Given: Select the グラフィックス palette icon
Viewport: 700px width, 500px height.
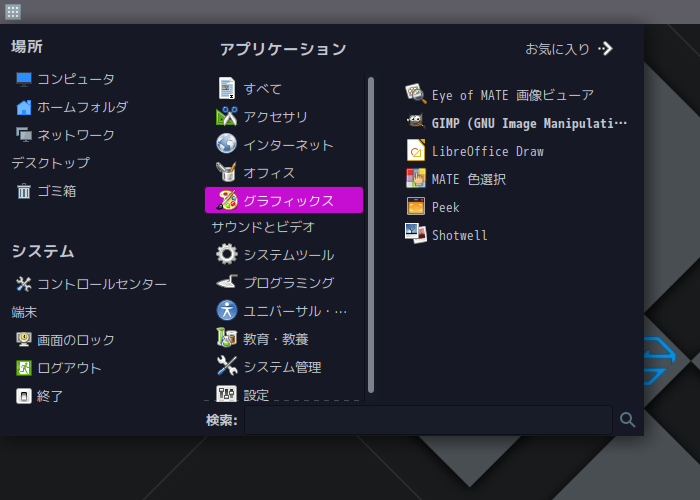Looking at the screenshot, I should click(227, 200).
